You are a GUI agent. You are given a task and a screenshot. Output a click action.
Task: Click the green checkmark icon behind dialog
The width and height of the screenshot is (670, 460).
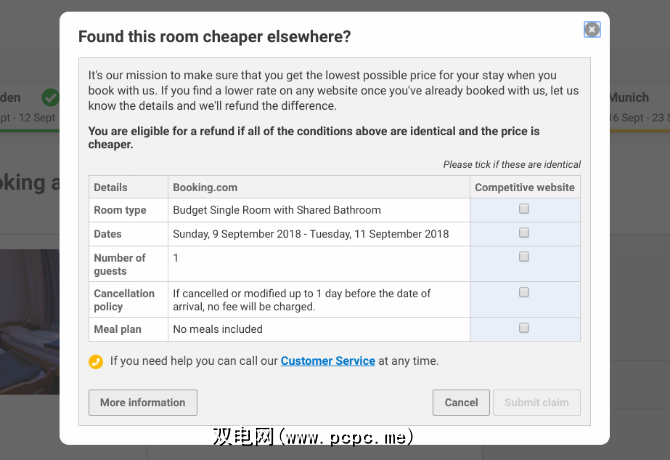tap(50, 98)
